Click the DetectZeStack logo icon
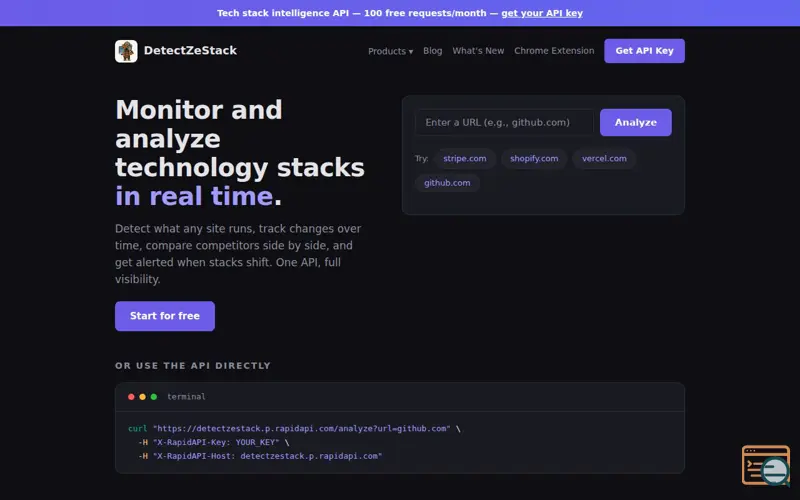Screen dimensions: 800x500 click(x=126, y=51)
